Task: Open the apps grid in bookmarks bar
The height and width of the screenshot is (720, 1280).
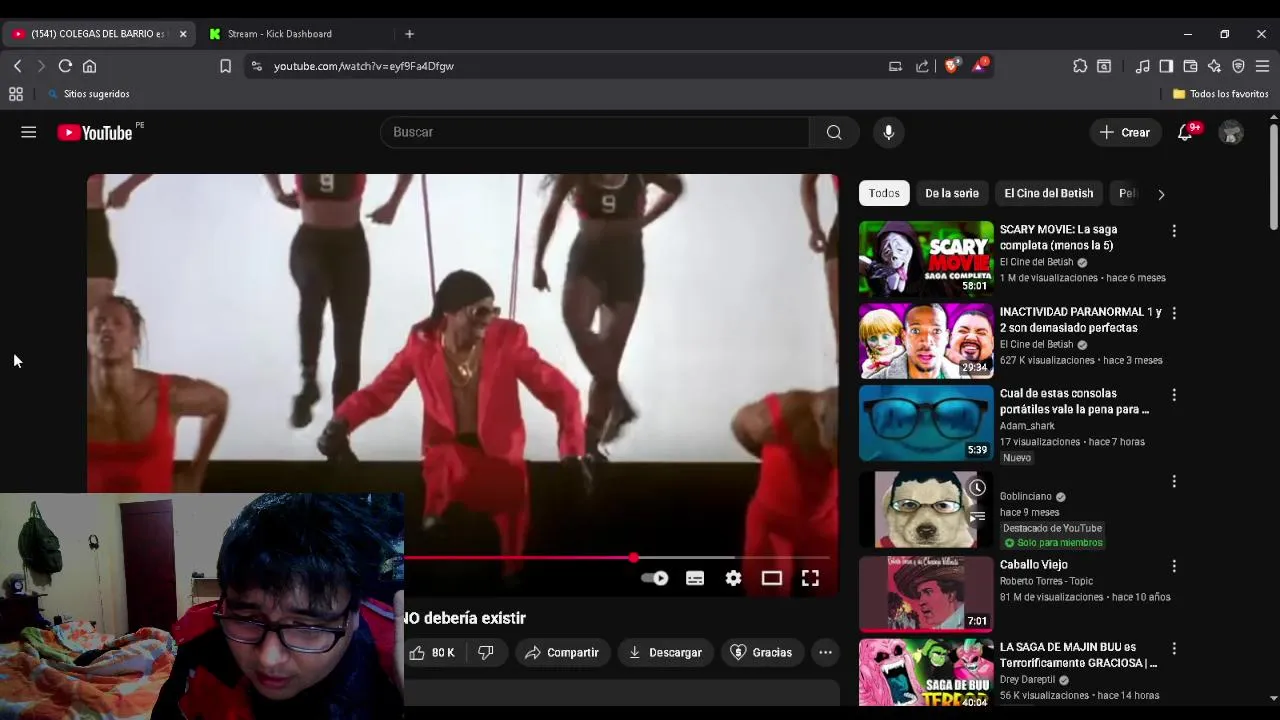Action: coord(15,94)
